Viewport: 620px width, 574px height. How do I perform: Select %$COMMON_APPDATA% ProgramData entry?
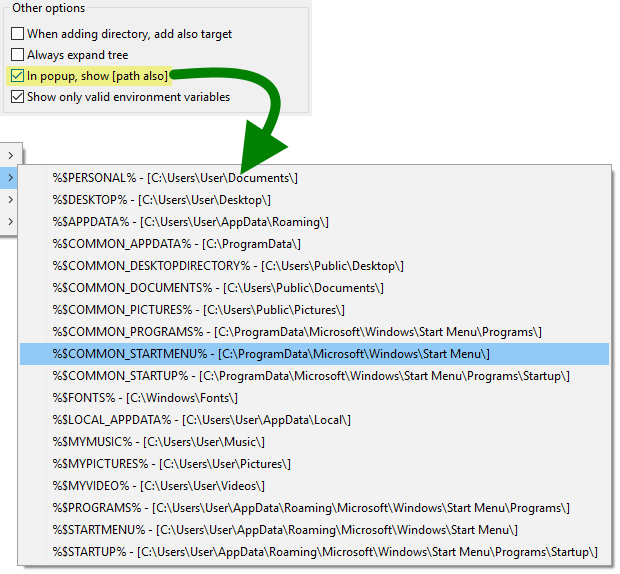[x=176, y=244]
